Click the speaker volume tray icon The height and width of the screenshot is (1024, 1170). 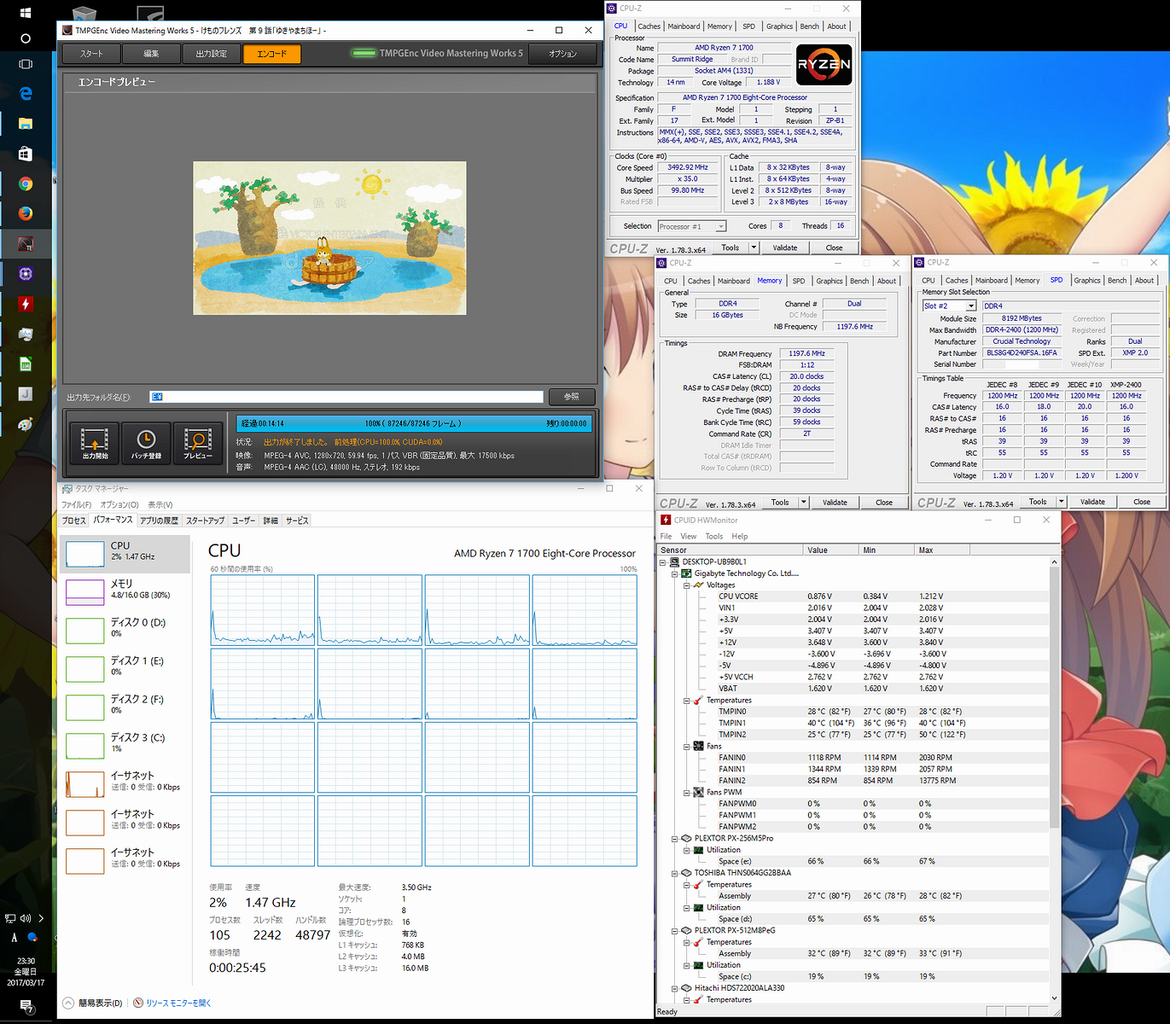click(25, 918)
